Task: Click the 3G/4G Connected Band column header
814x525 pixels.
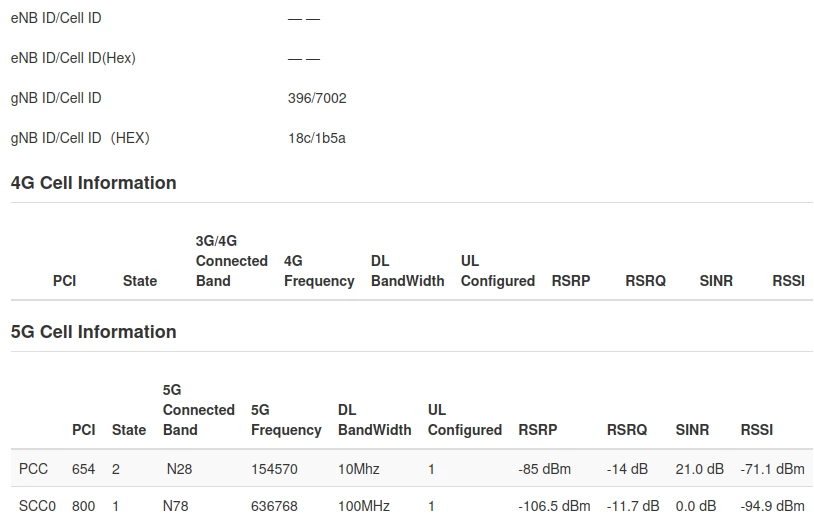Action: tap(231, 261)
